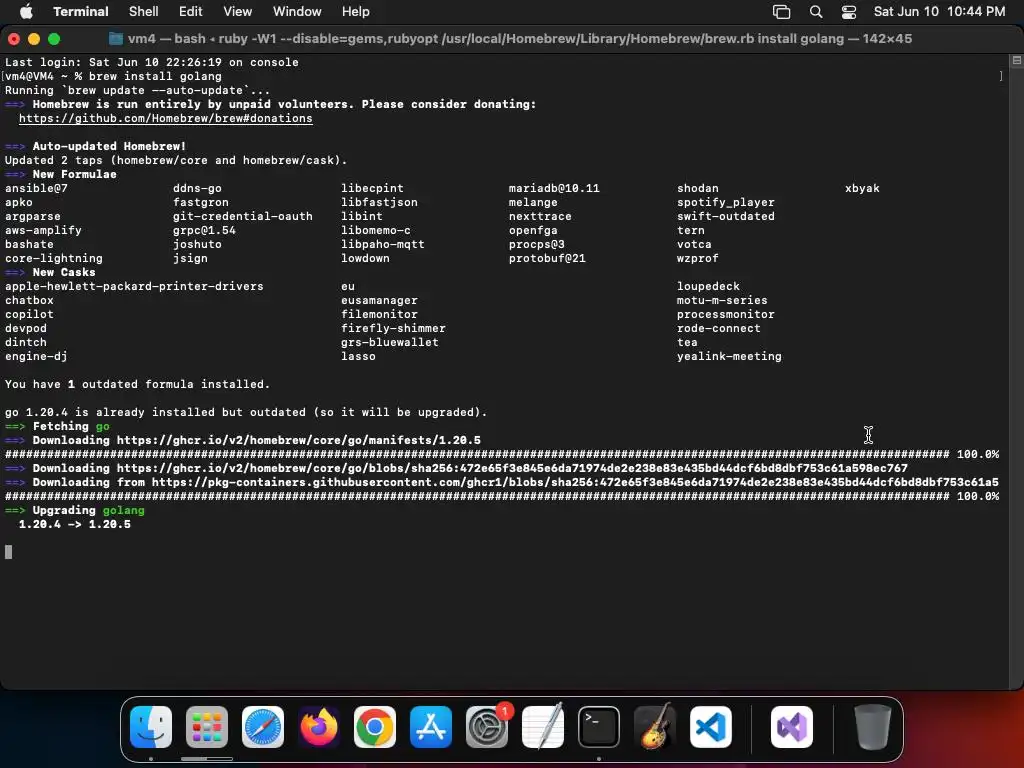The height and width of the screenshot is (768, 1024).
Task: Click the scrollback toggle icon at top right
Action: 1016,61
